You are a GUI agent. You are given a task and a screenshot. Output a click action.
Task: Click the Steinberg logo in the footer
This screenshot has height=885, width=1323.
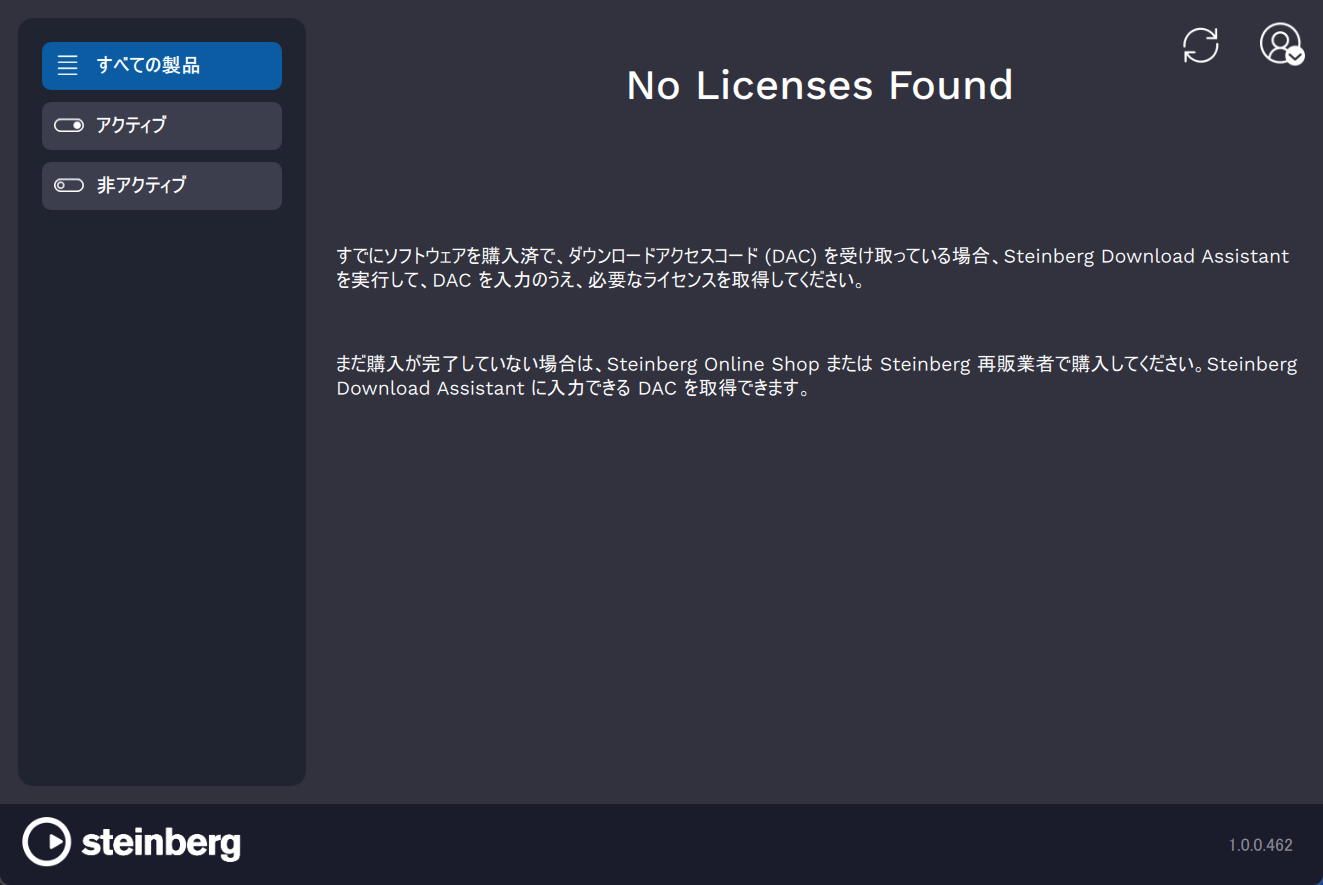(x=131, y=842)
